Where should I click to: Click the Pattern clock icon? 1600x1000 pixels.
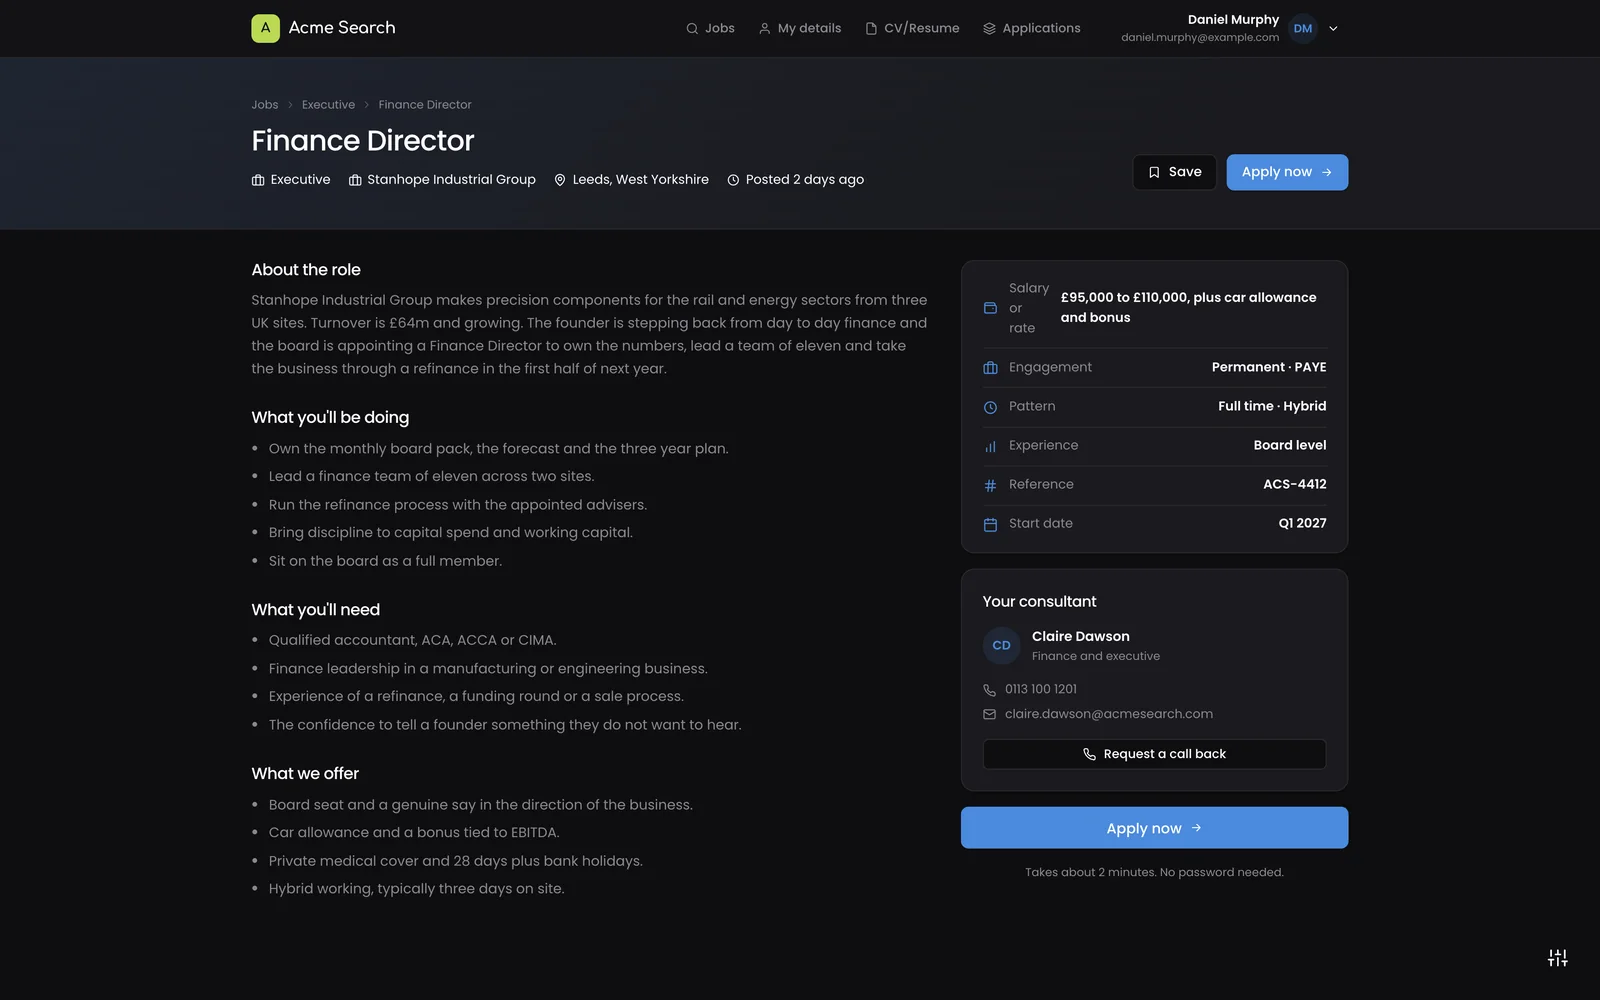click(x=990, y=407)
